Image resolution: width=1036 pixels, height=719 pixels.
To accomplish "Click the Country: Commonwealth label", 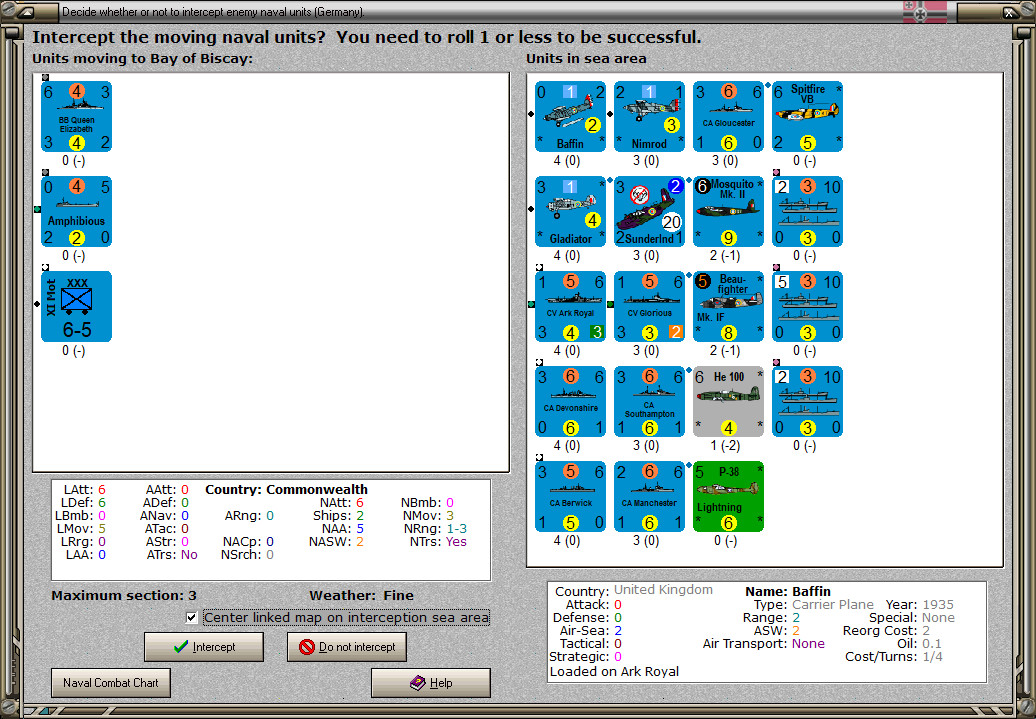I will (286, 490).
